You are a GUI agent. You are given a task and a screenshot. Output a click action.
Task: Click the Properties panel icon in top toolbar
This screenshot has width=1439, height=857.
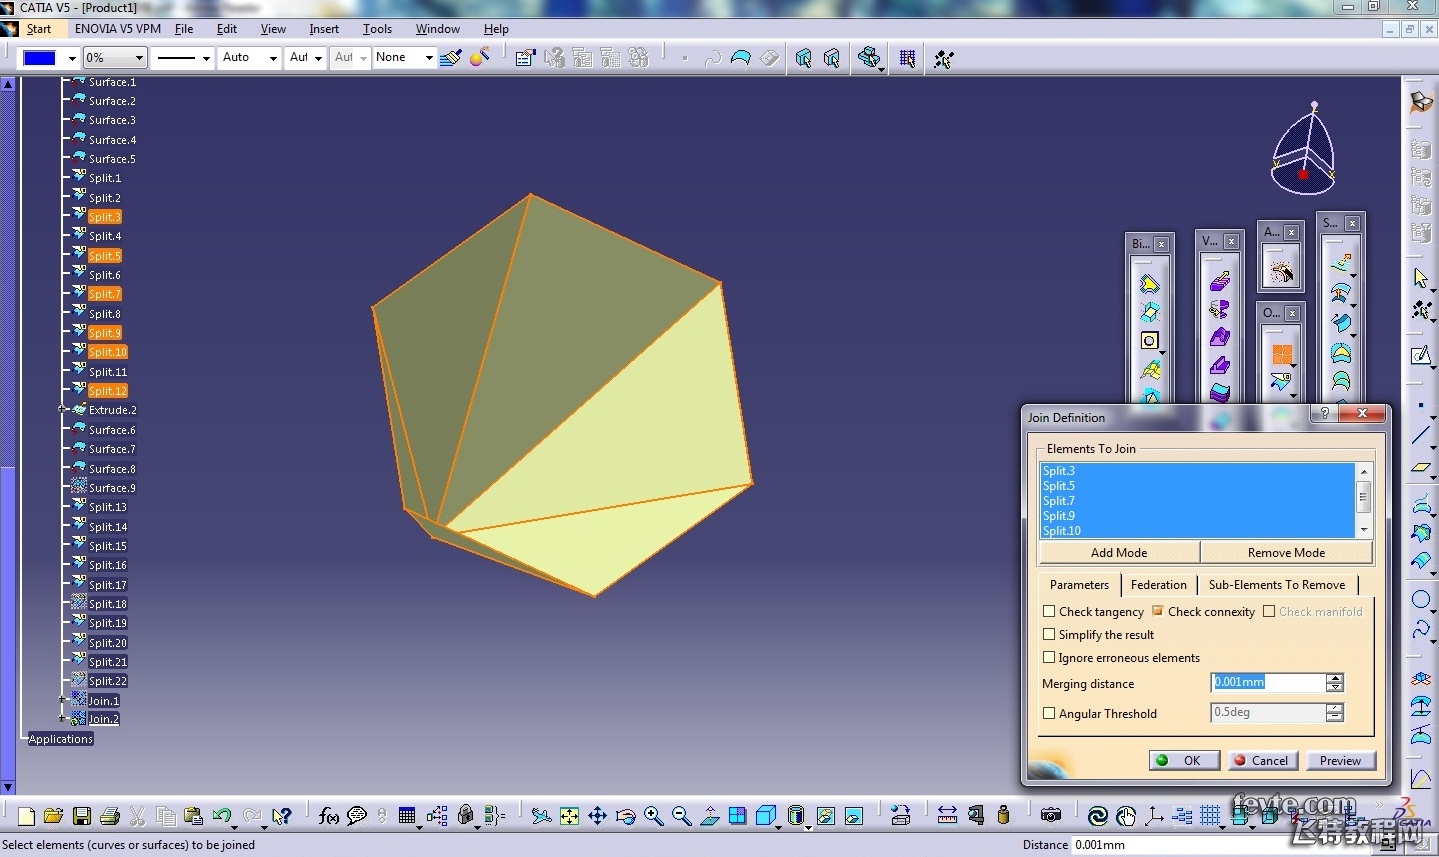click(x=524, y=58)
